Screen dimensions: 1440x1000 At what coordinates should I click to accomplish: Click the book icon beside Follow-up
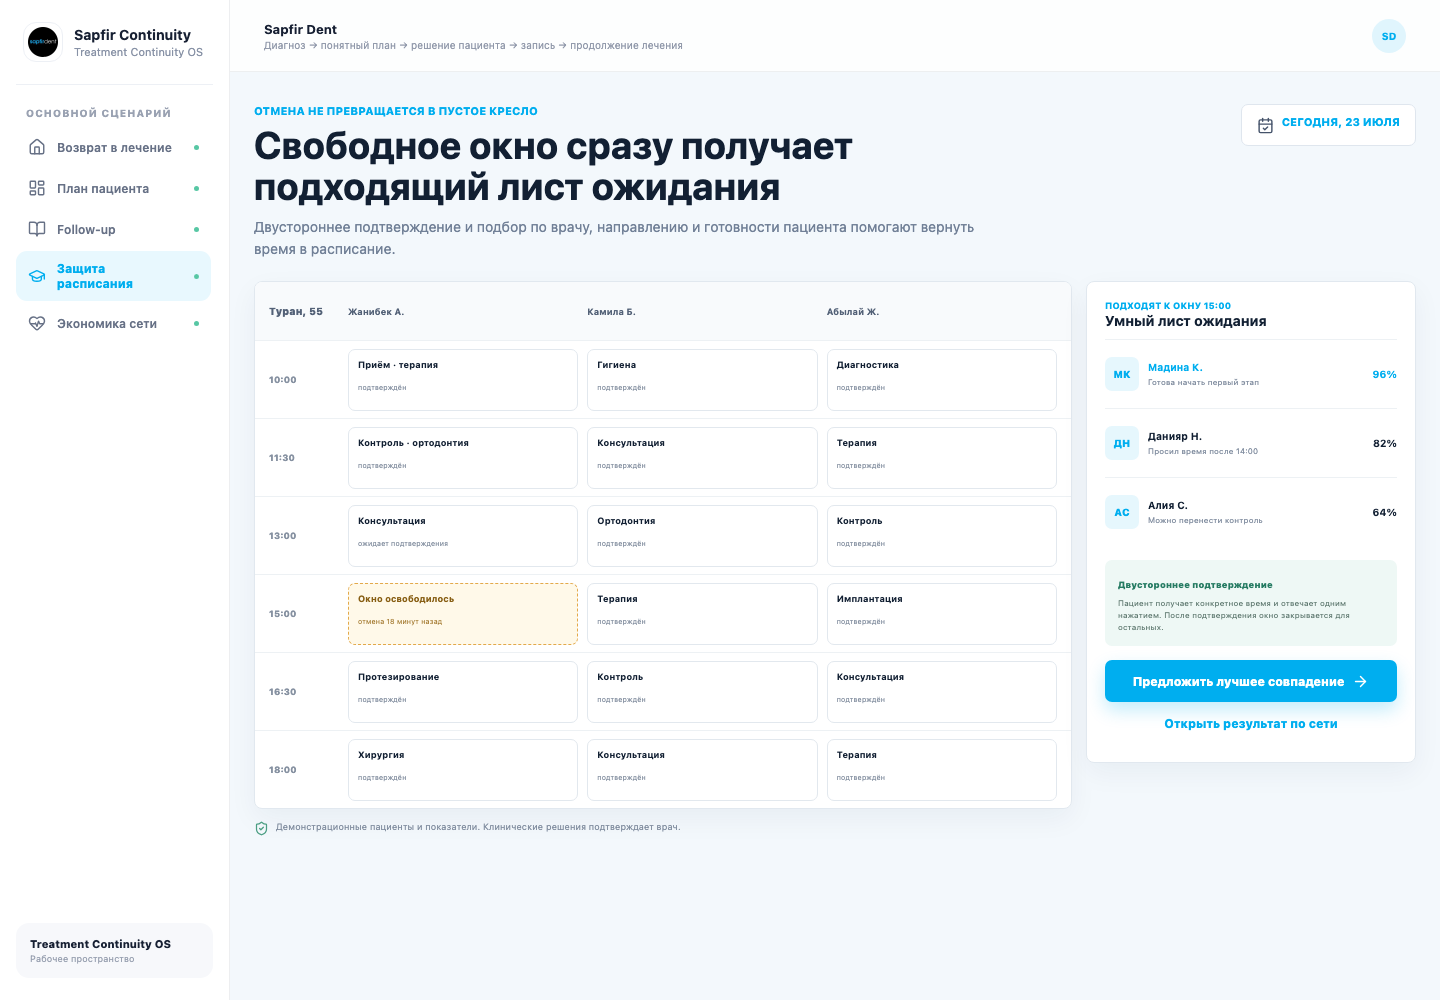click(37, 229)
